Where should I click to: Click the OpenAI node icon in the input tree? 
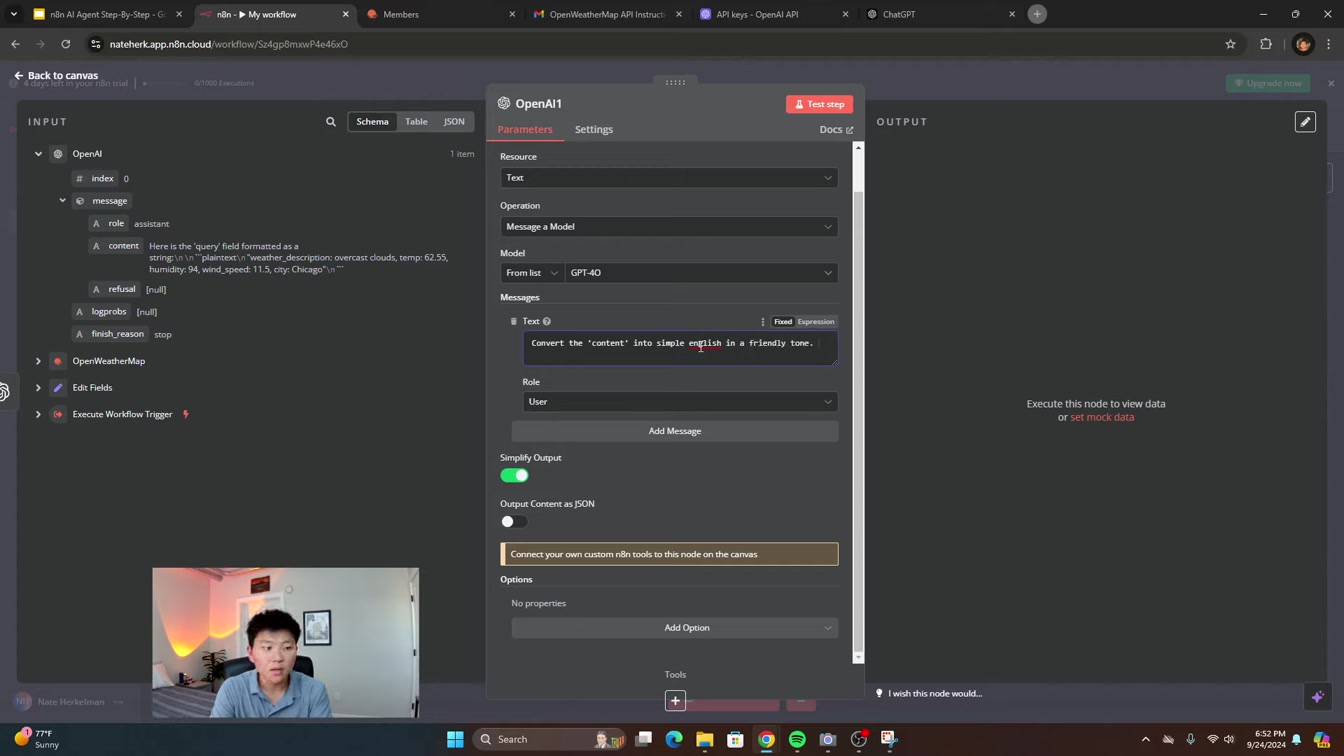pos(58,154)
